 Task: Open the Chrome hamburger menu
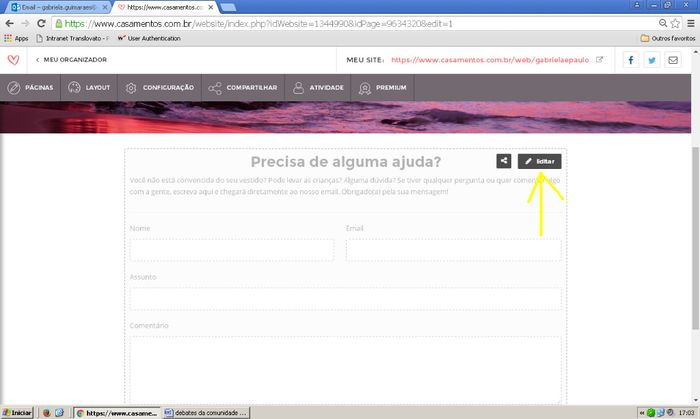pos(691,23)
